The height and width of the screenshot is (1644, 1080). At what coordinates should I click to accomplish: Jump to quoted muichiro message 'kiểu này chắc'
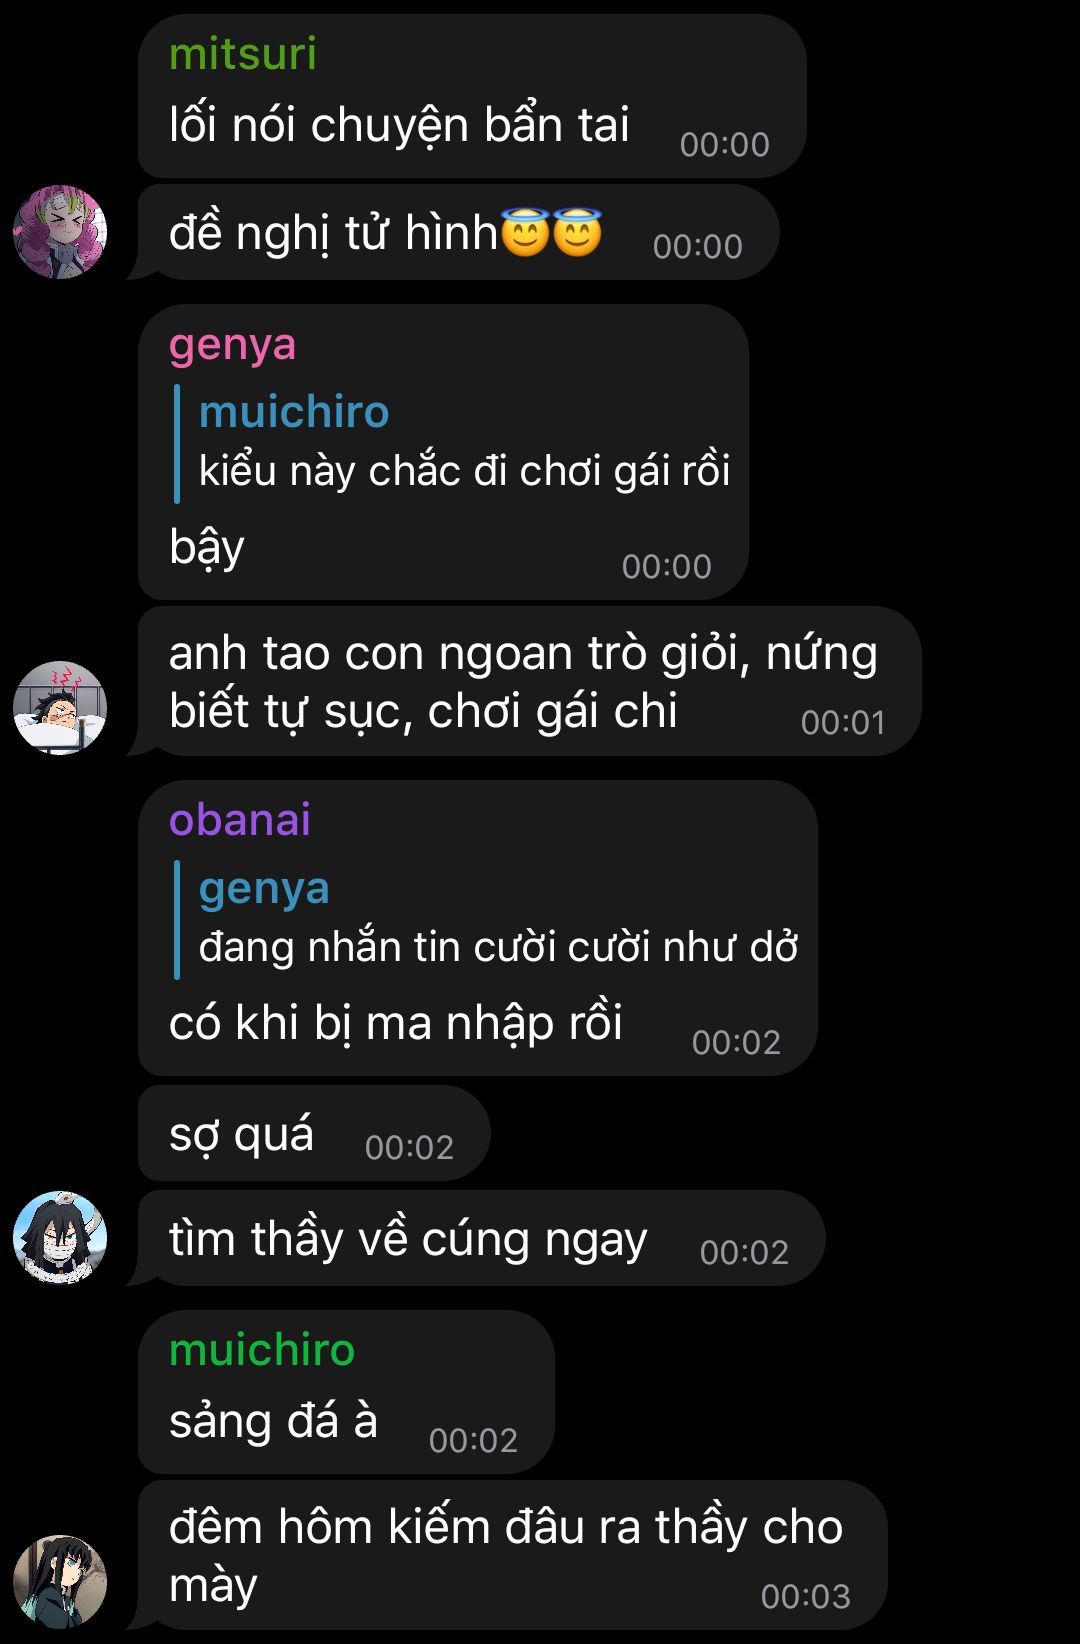point(453,443)
